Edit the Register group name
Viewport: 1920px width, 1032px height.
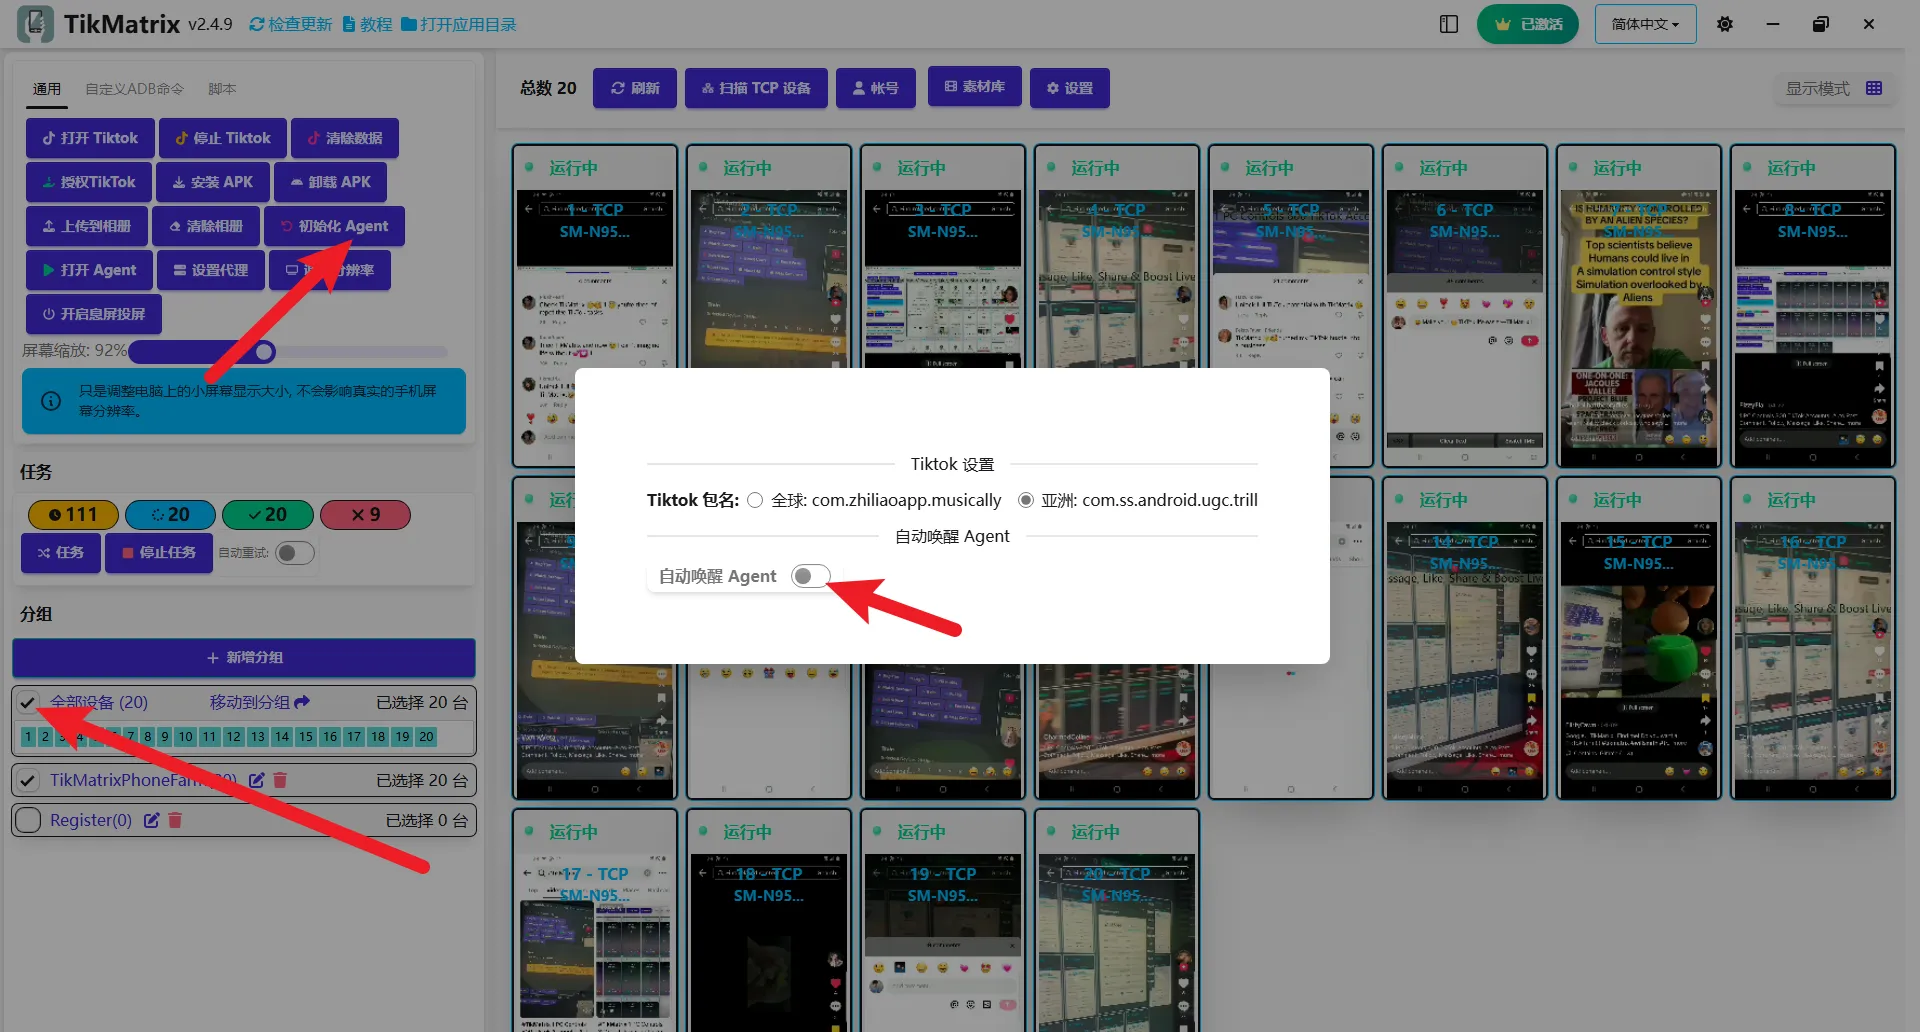click(x=152, y=820)
